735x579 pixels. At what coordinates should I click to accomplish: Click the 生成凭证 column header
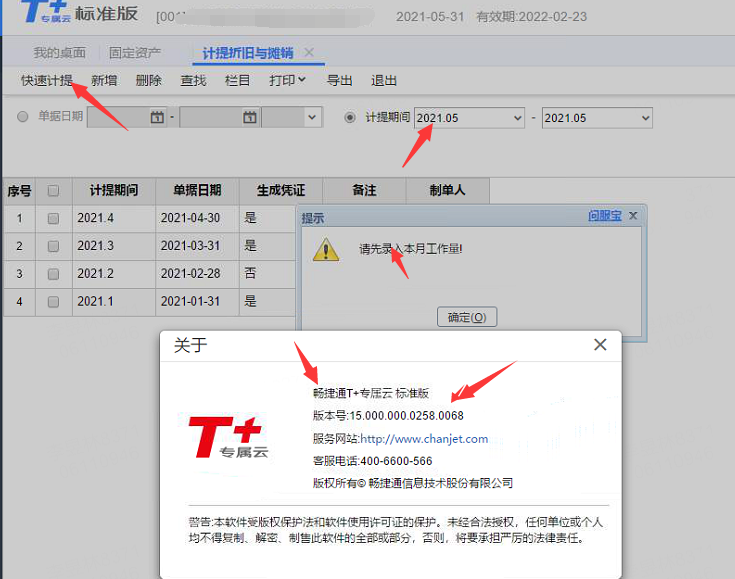pyautogui.click(x=281, y=190)
